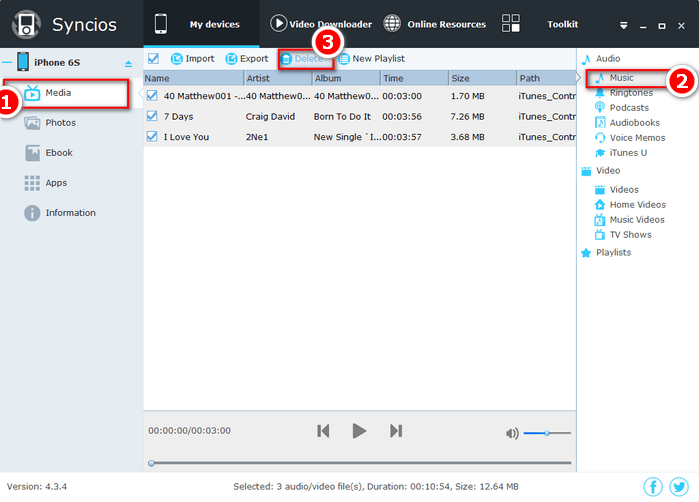Open the TV Shows icon

click(x=600, y=235)
